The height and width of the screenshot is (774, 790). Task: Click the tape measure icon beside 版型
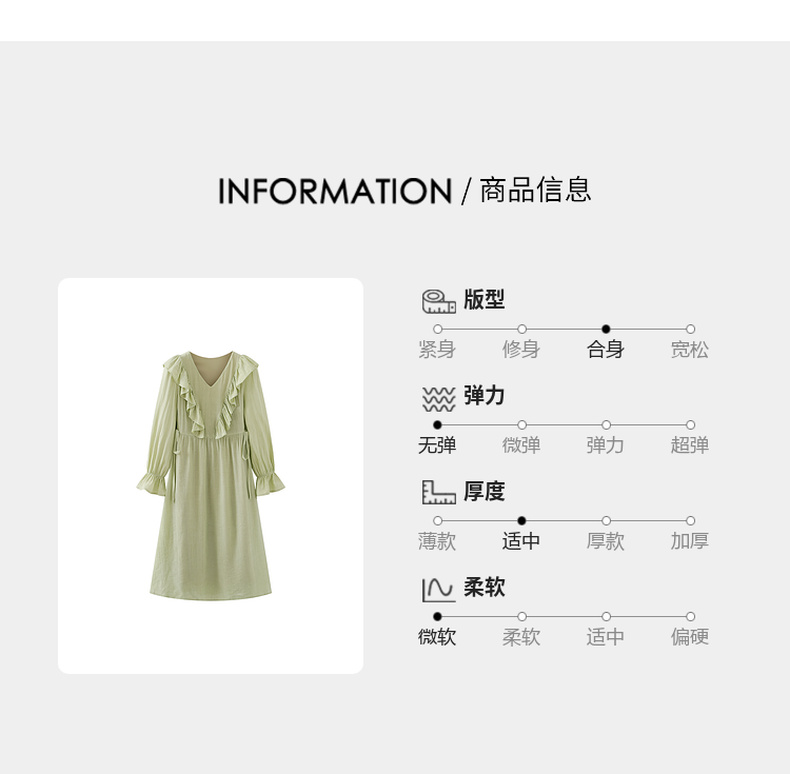(439, 301)
